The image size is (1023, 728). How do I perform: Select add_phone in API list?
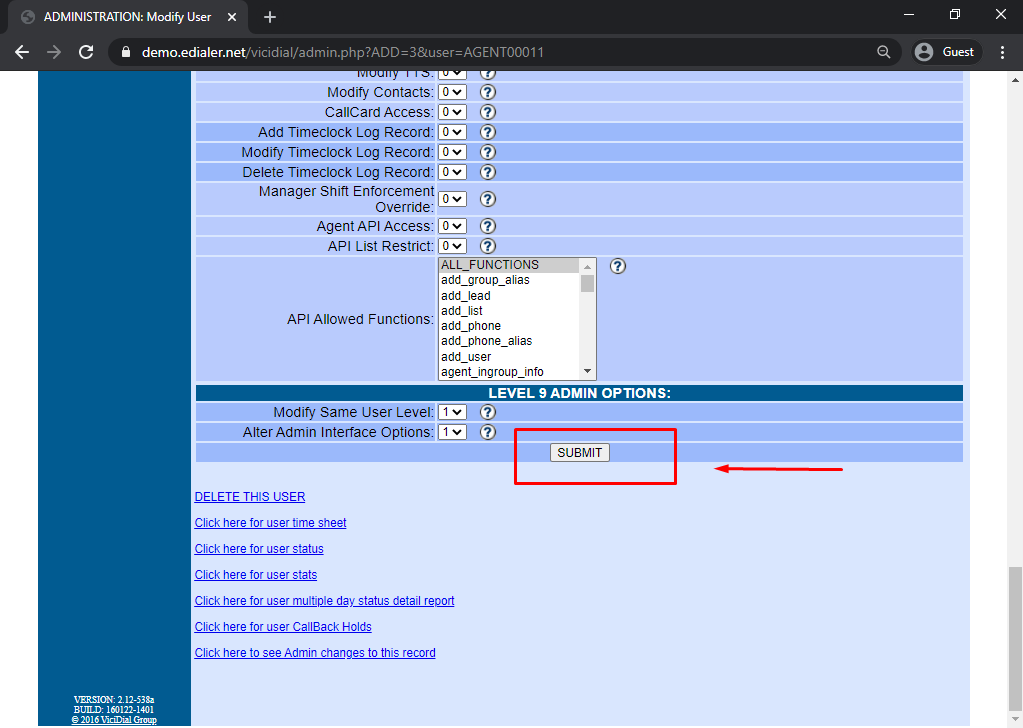509,326
